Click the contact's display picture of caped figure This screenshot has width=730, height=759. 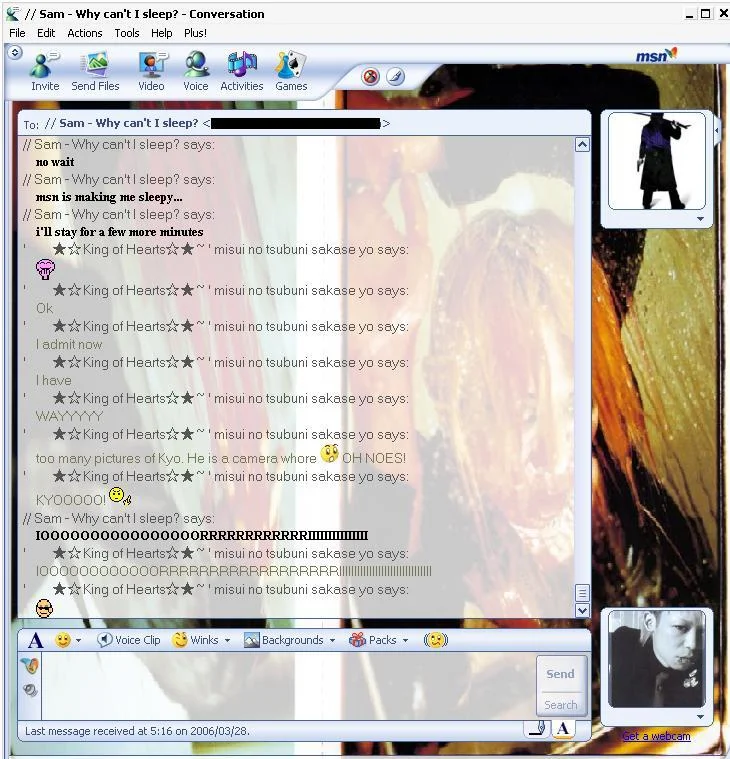click(656, 161)
